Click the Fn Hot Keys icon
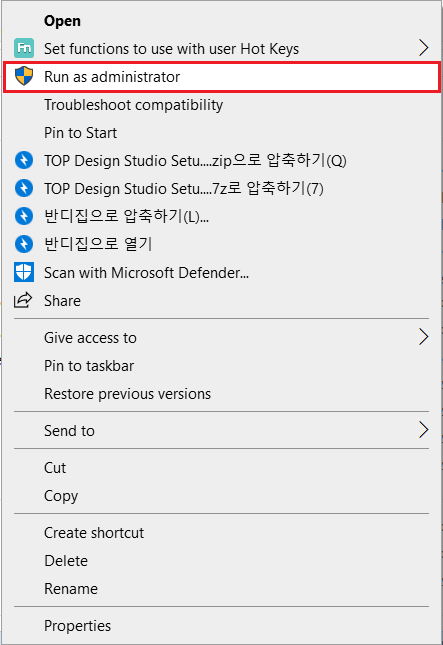Image resolution: width=443 pixels, height=645 pixels. tap(24, 49)
